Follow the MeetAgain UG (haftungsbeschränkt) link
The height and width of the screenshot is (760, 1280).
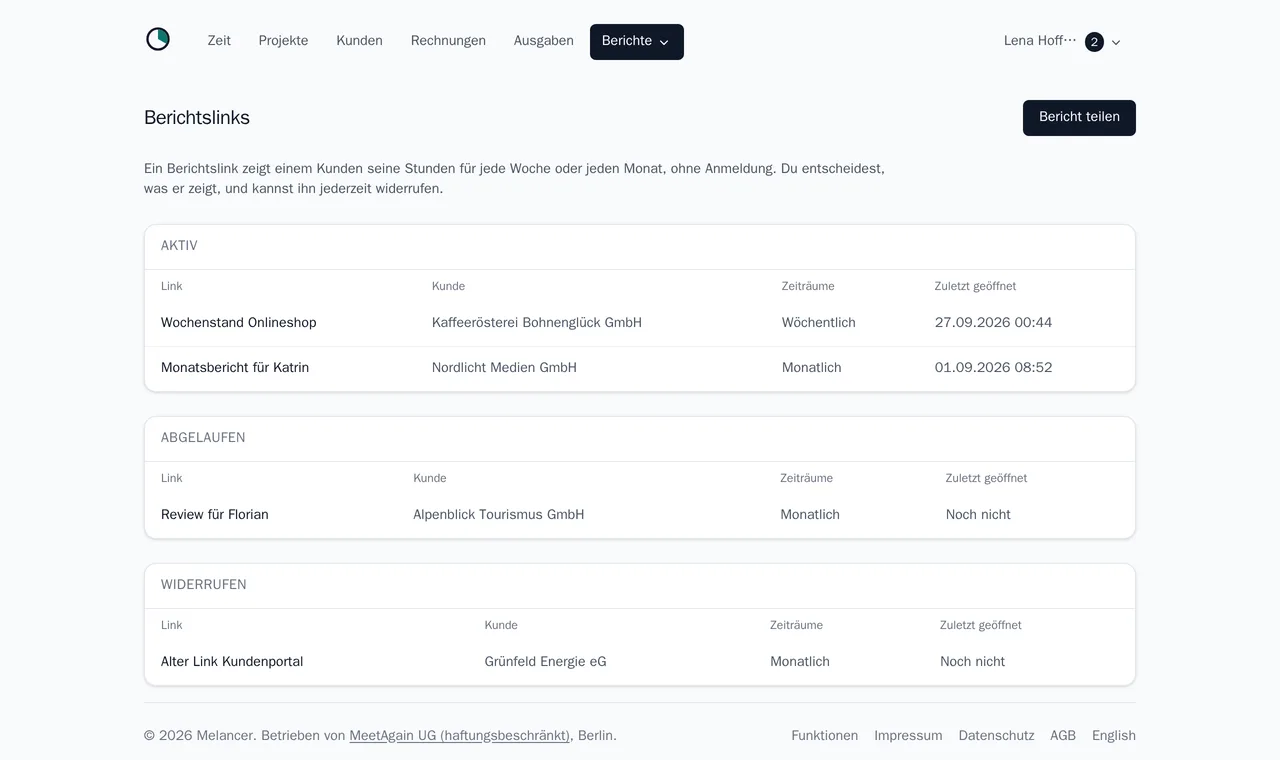tap(459, 736)
